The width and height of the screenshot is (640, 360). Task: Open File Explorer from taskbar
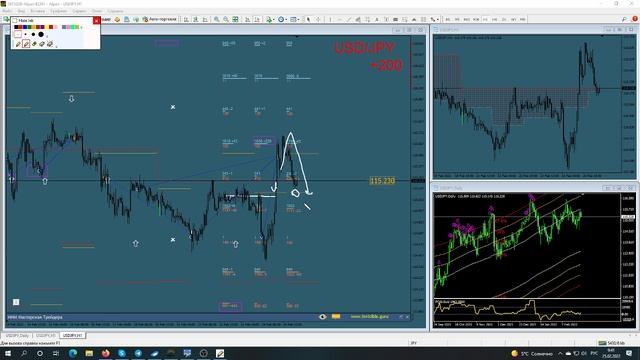(x=89, y=353)
